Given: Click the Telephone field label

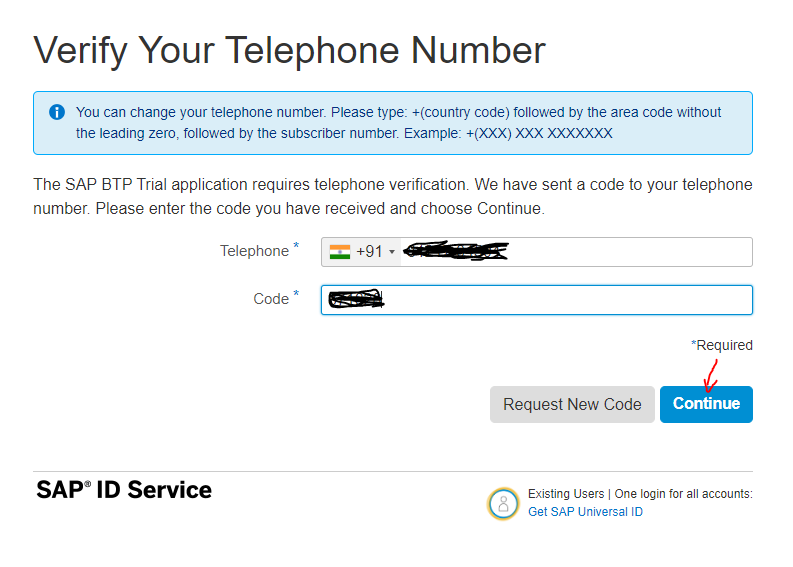Looking at the screenshot, I should coord(254,251).
